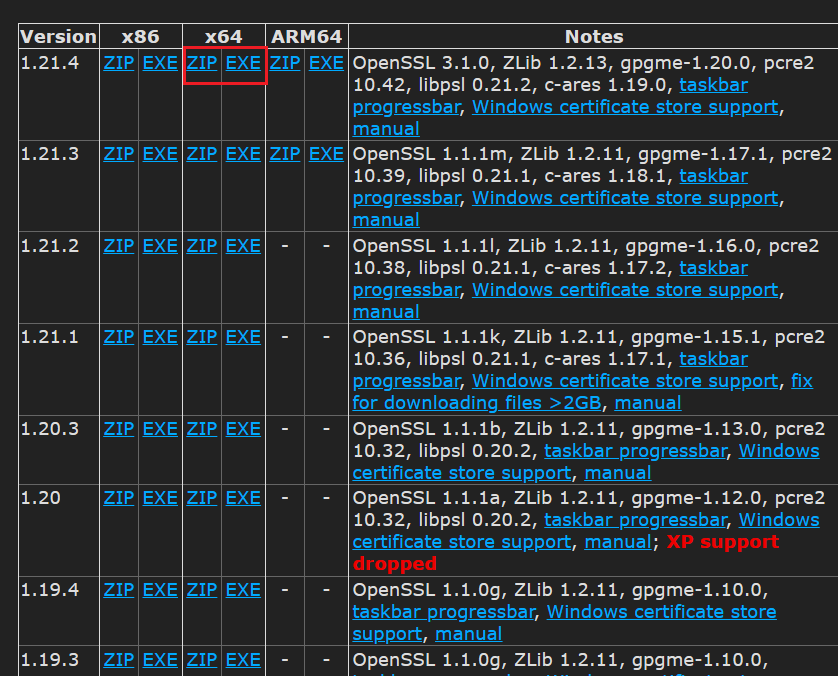Download the x86 EXE for version 1.20.3
Image resolution: width=838 pixels, height=676 pixels.
click(x=160, y=429)
